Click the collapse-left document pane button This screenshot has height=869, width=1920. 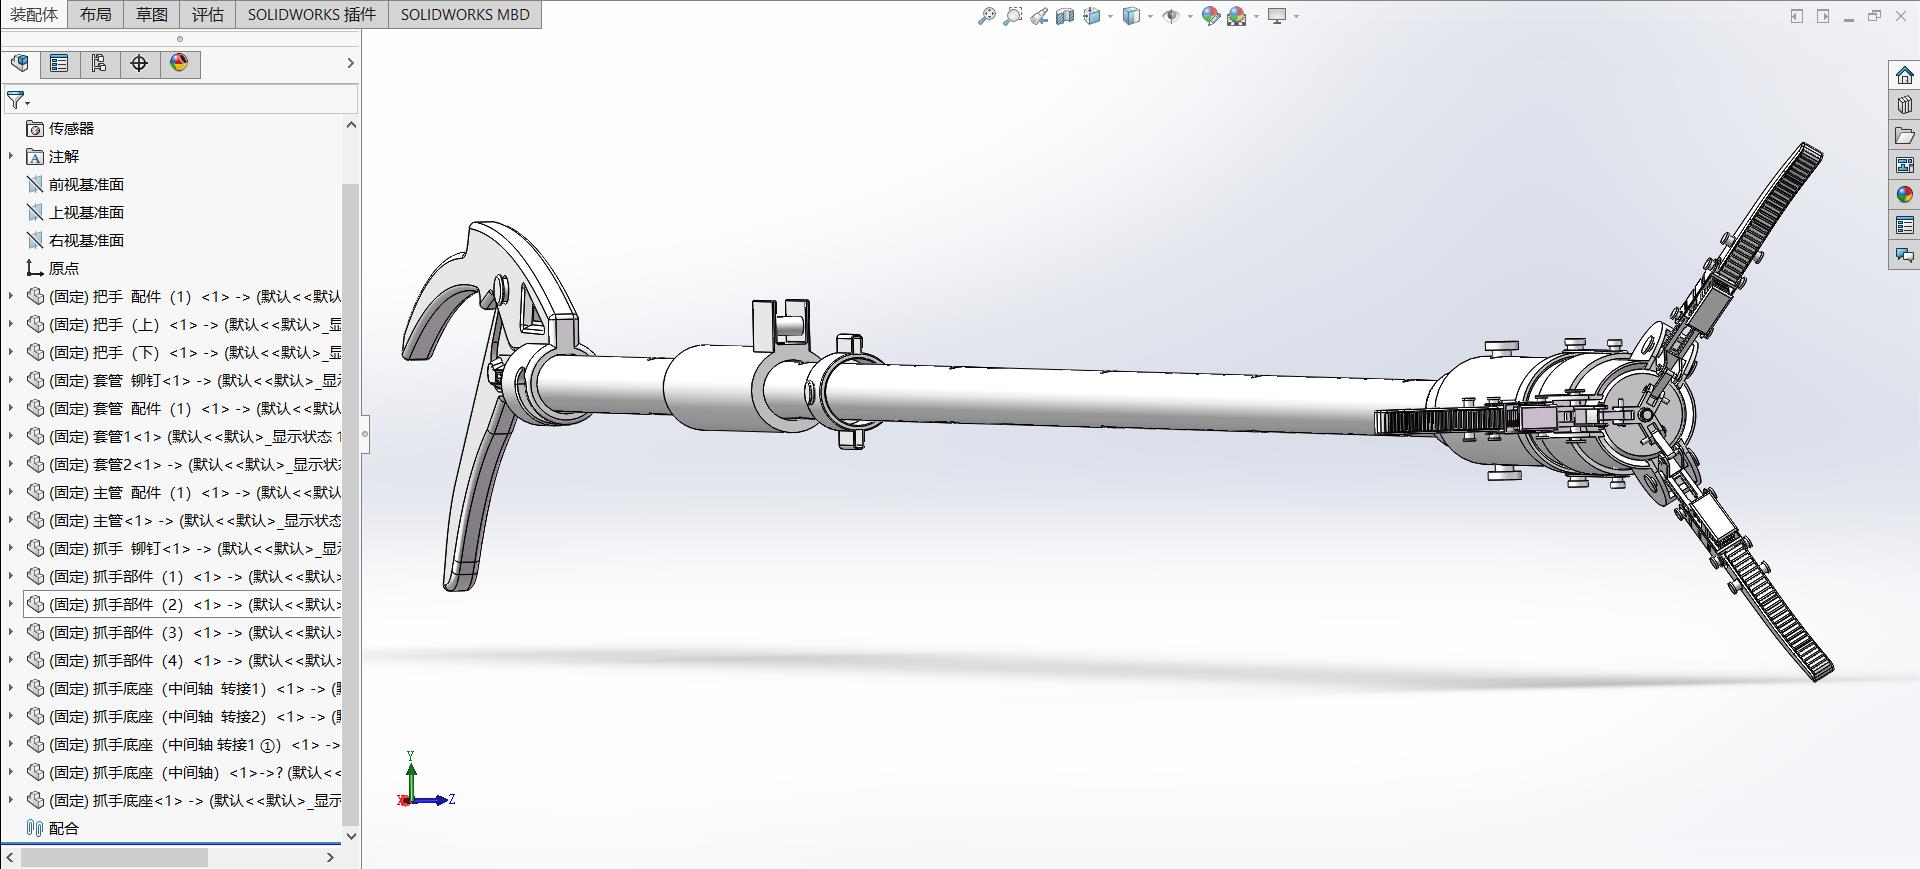tap(1797, 16)
